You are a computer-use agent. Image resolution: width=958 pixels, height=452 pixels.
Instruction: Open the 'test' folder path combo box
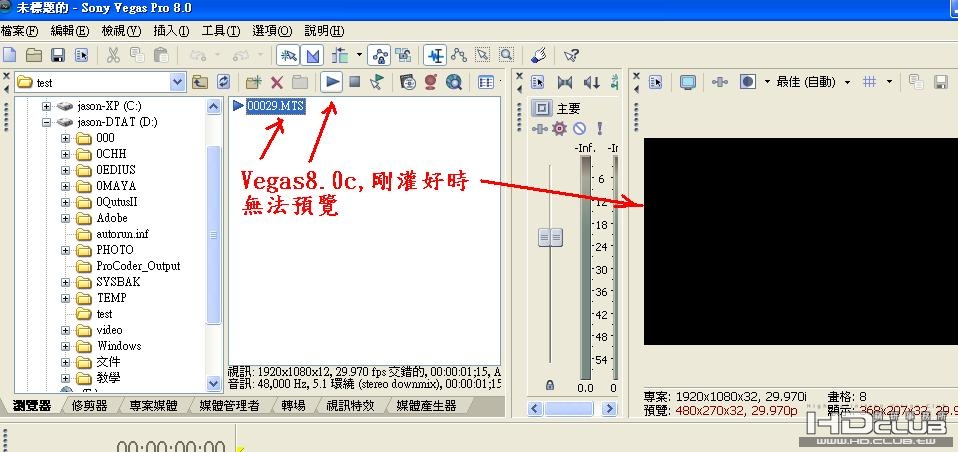(x=100, y=82)
